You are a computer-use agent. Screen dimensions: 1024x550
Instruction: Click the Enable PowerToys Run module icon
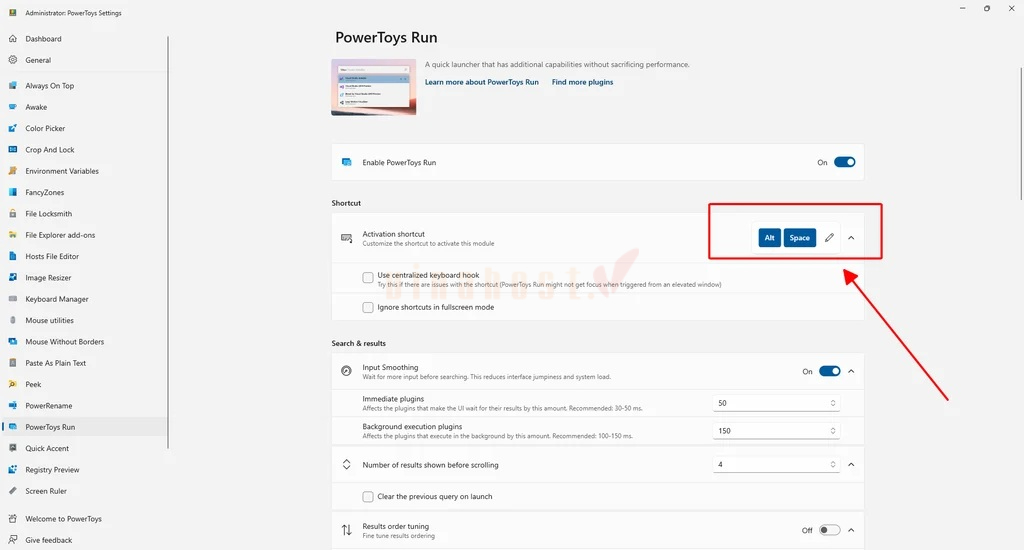click(x=347, y=162)
